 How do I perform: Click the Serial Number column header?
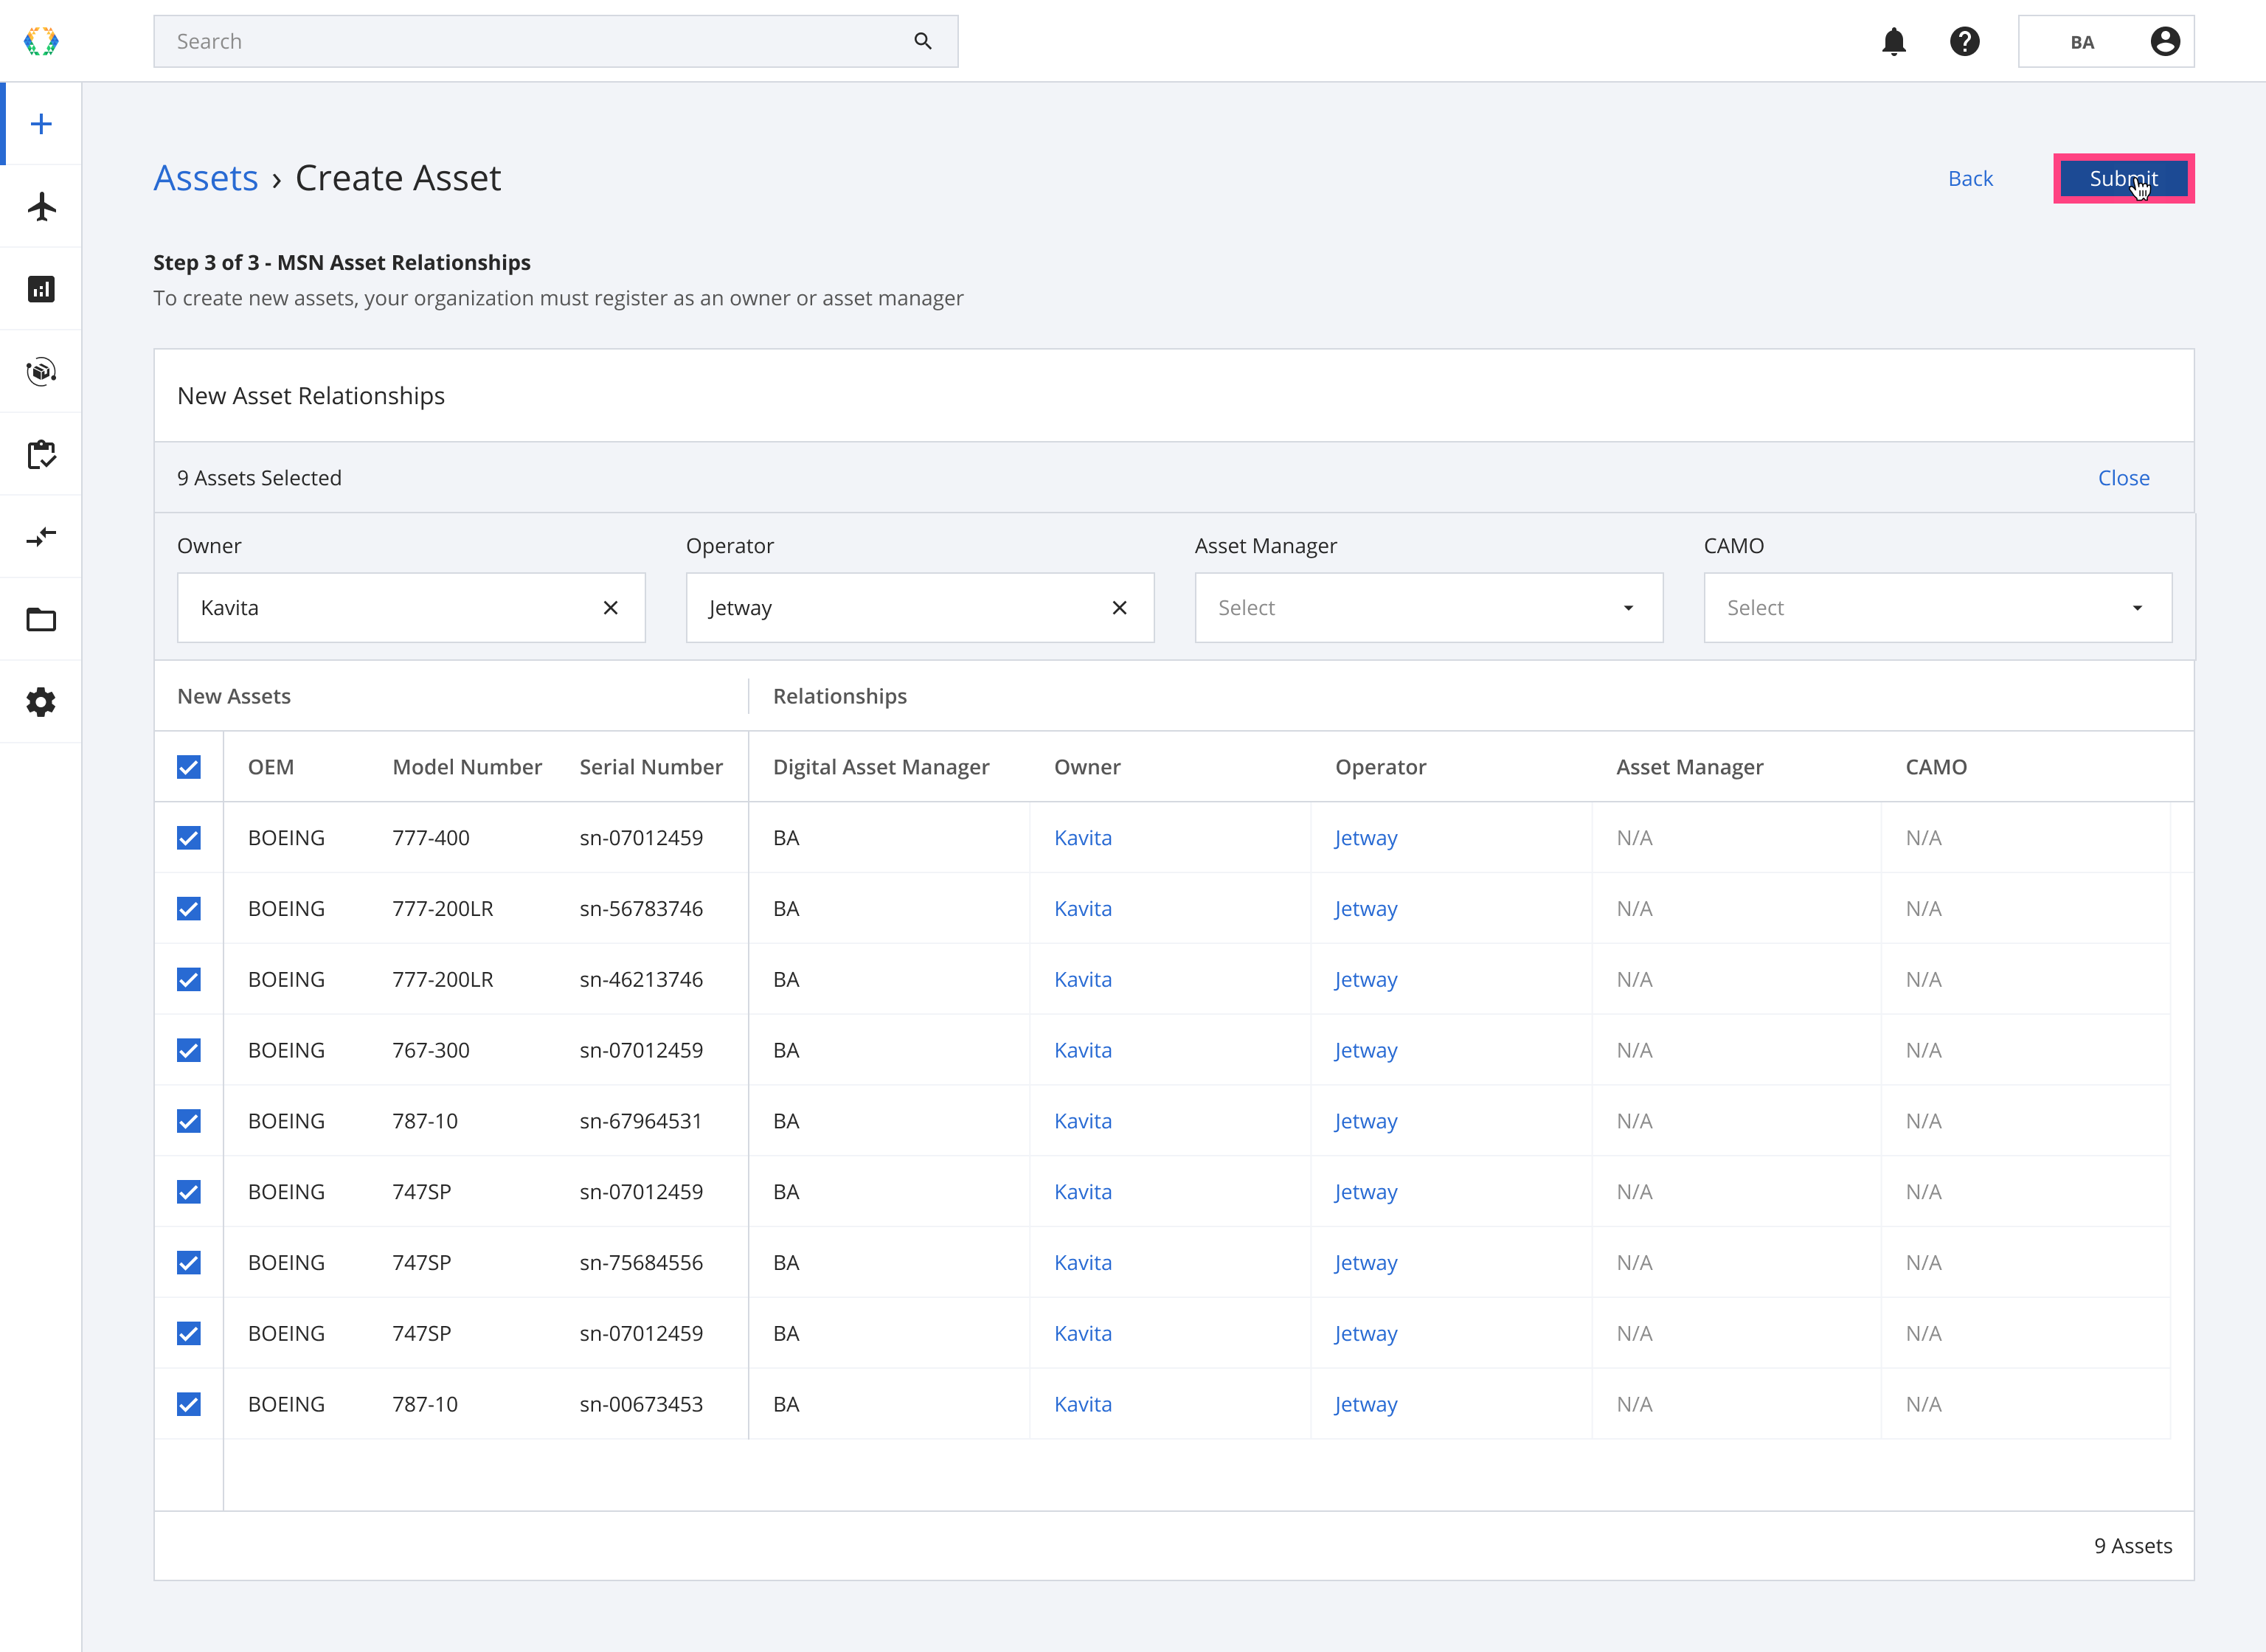point(651,767)
